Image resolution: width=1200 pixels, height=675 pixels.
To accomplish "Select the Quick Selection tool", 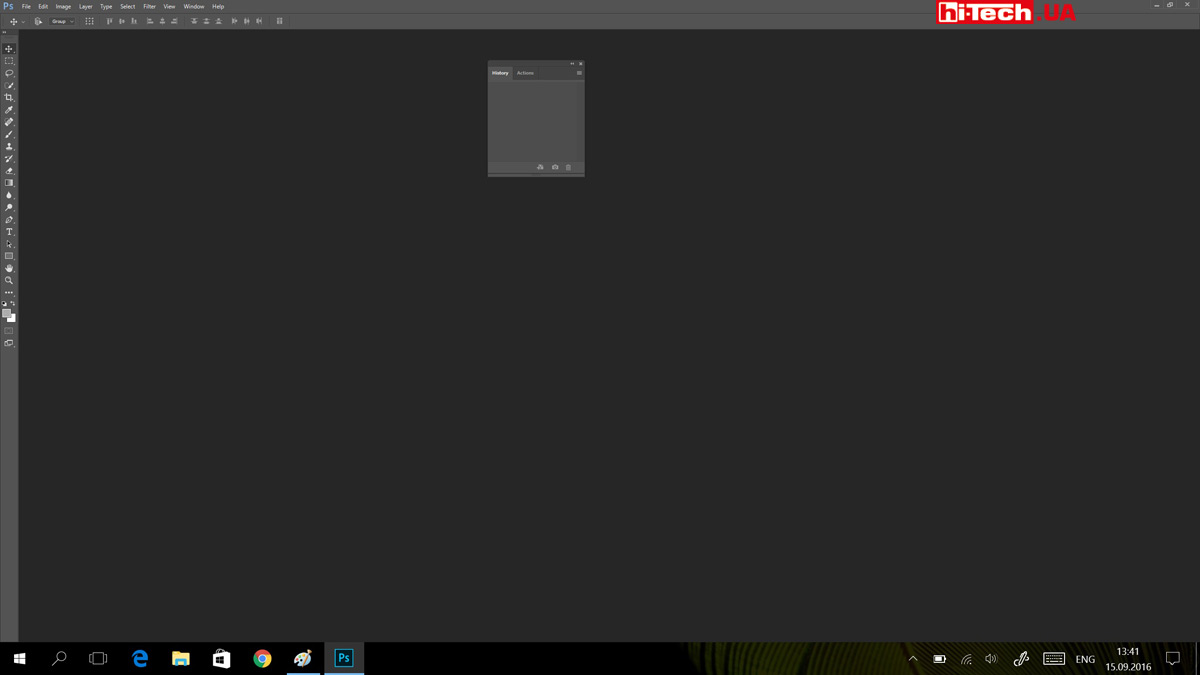I will pyautogui.click(x=9, y=85).
